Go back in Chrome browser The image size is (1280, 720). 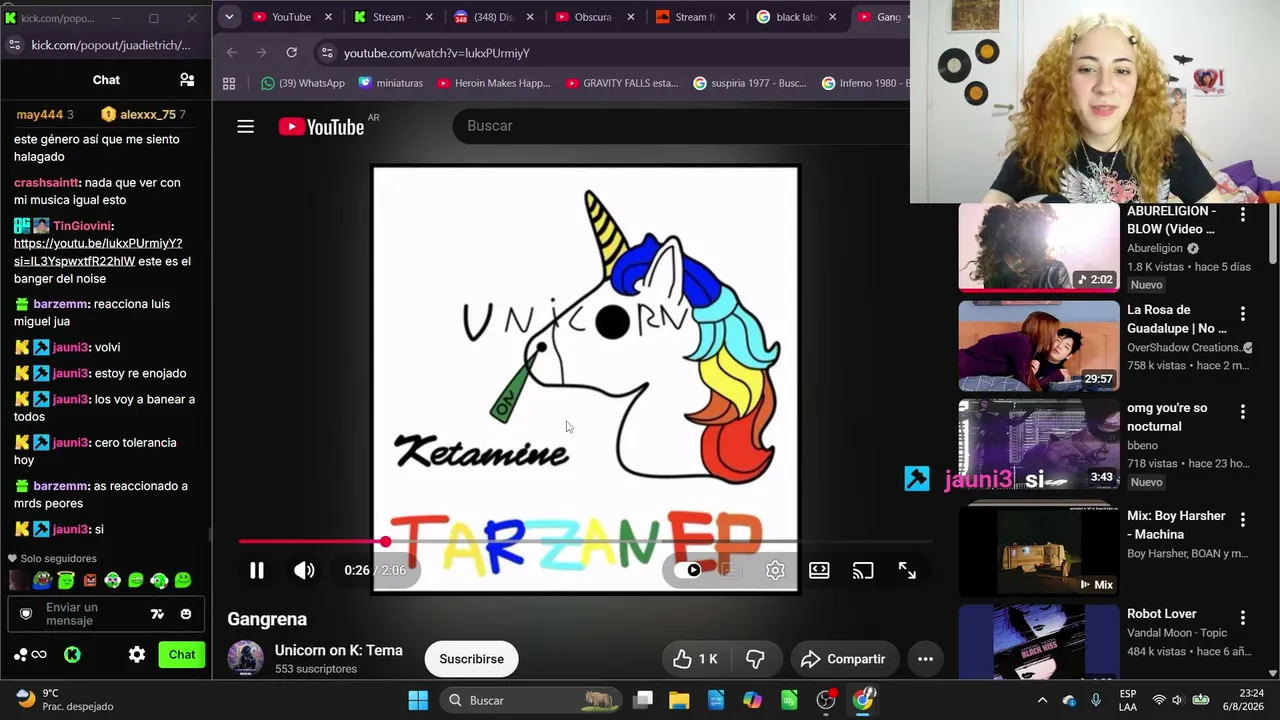[232, 52]
